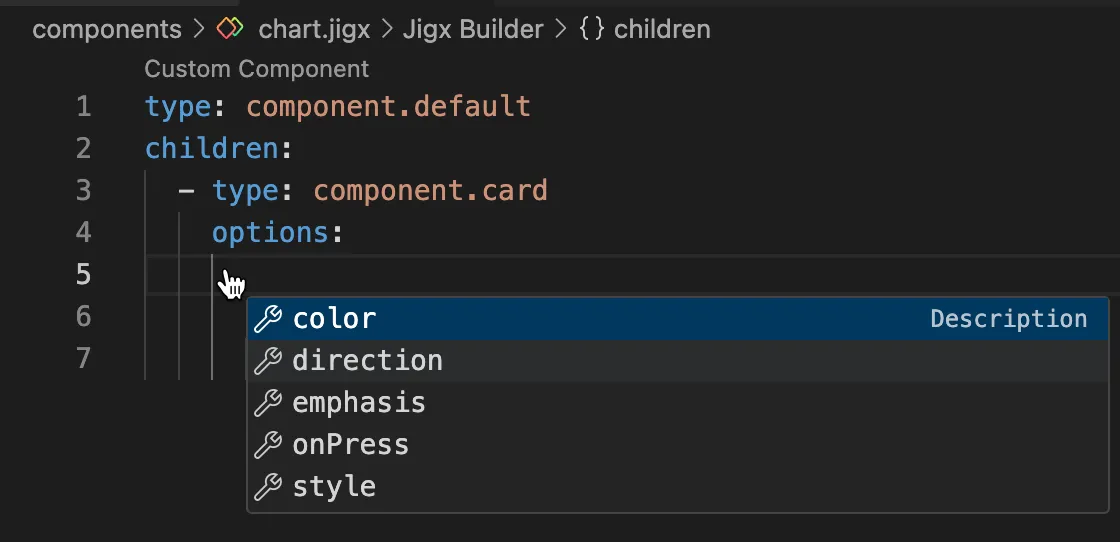
Task: Click the wrench icon beside style
Action: click(x=268, y=486)
